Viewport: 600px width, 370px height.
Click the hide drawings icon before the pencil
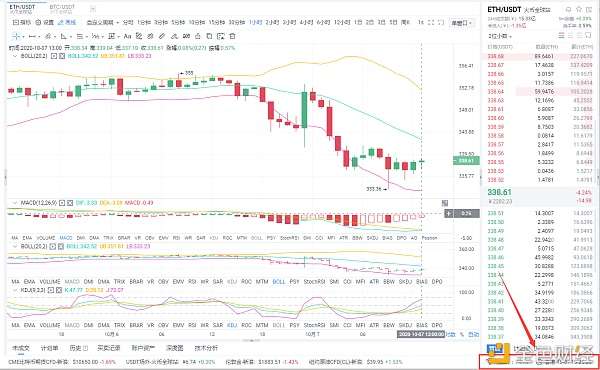tap(150, 36)
